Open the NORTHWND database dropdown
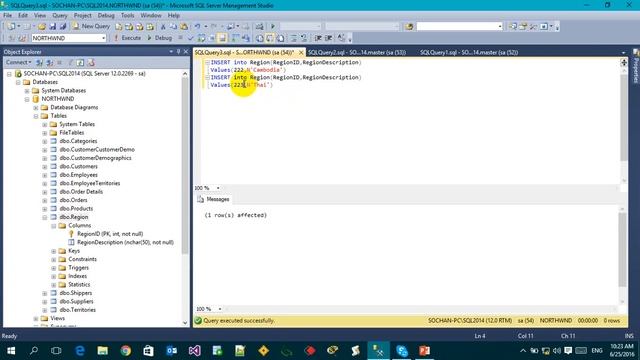Viewport: 640px width, 360px height. [103, 38]
